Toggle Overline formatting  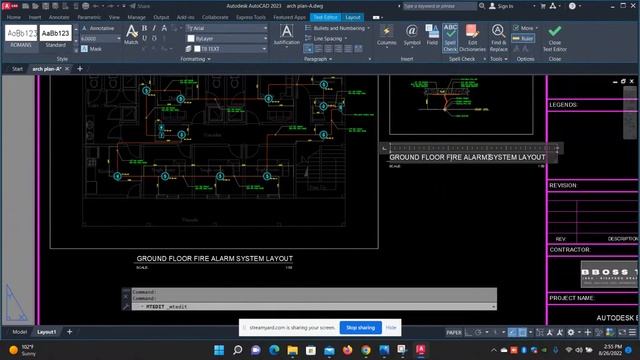154,38
